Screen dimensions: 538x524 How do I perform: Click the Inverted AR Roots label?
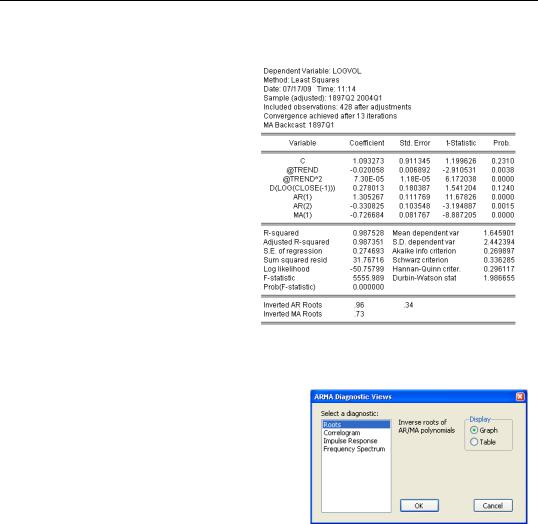(293, 305)
